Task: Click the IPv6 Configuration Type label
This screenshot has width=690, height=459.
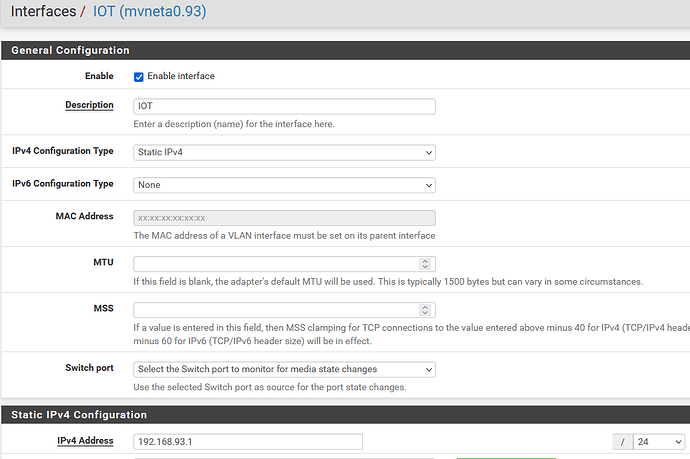Action: (x=62, y=184)
